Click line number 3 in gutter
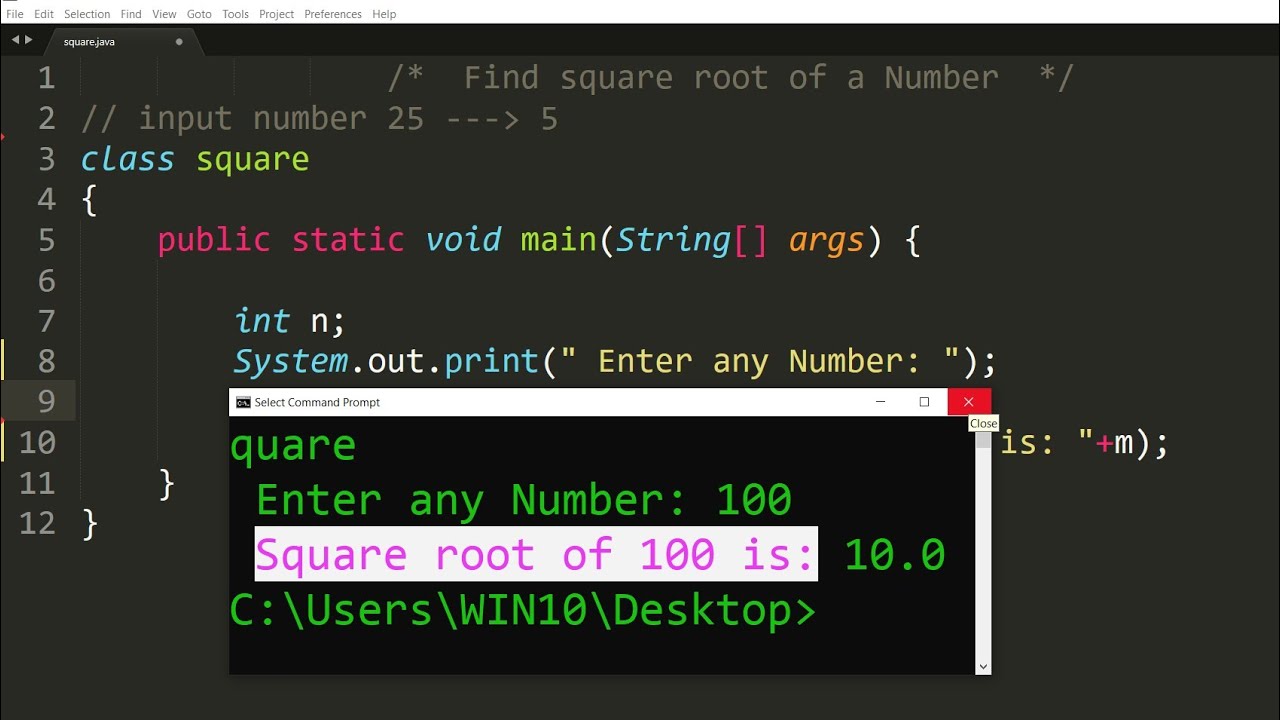The width and height of the screenshot is (1280, 720). tap(46, 159)
